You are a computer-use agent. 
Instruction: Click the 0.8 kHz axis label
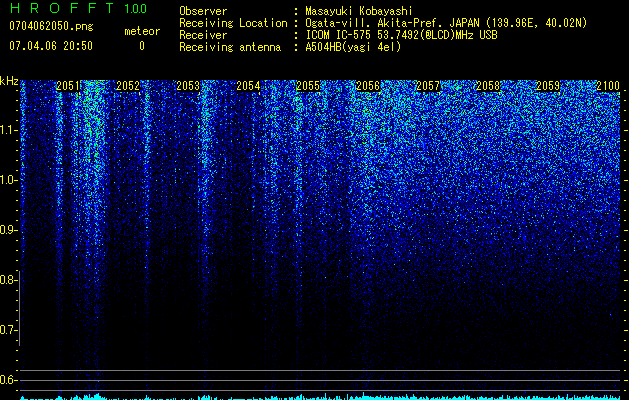coord(8,280)
